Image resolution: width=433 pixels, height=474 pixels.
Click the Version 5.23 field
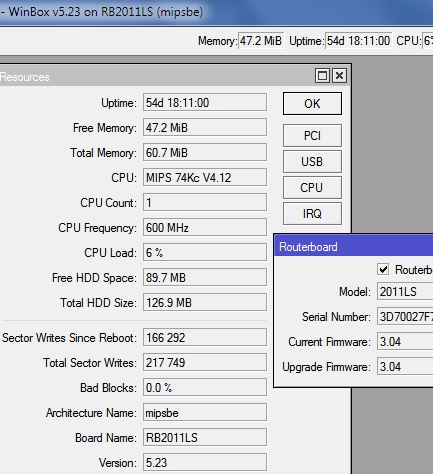[x=205, y=462]
